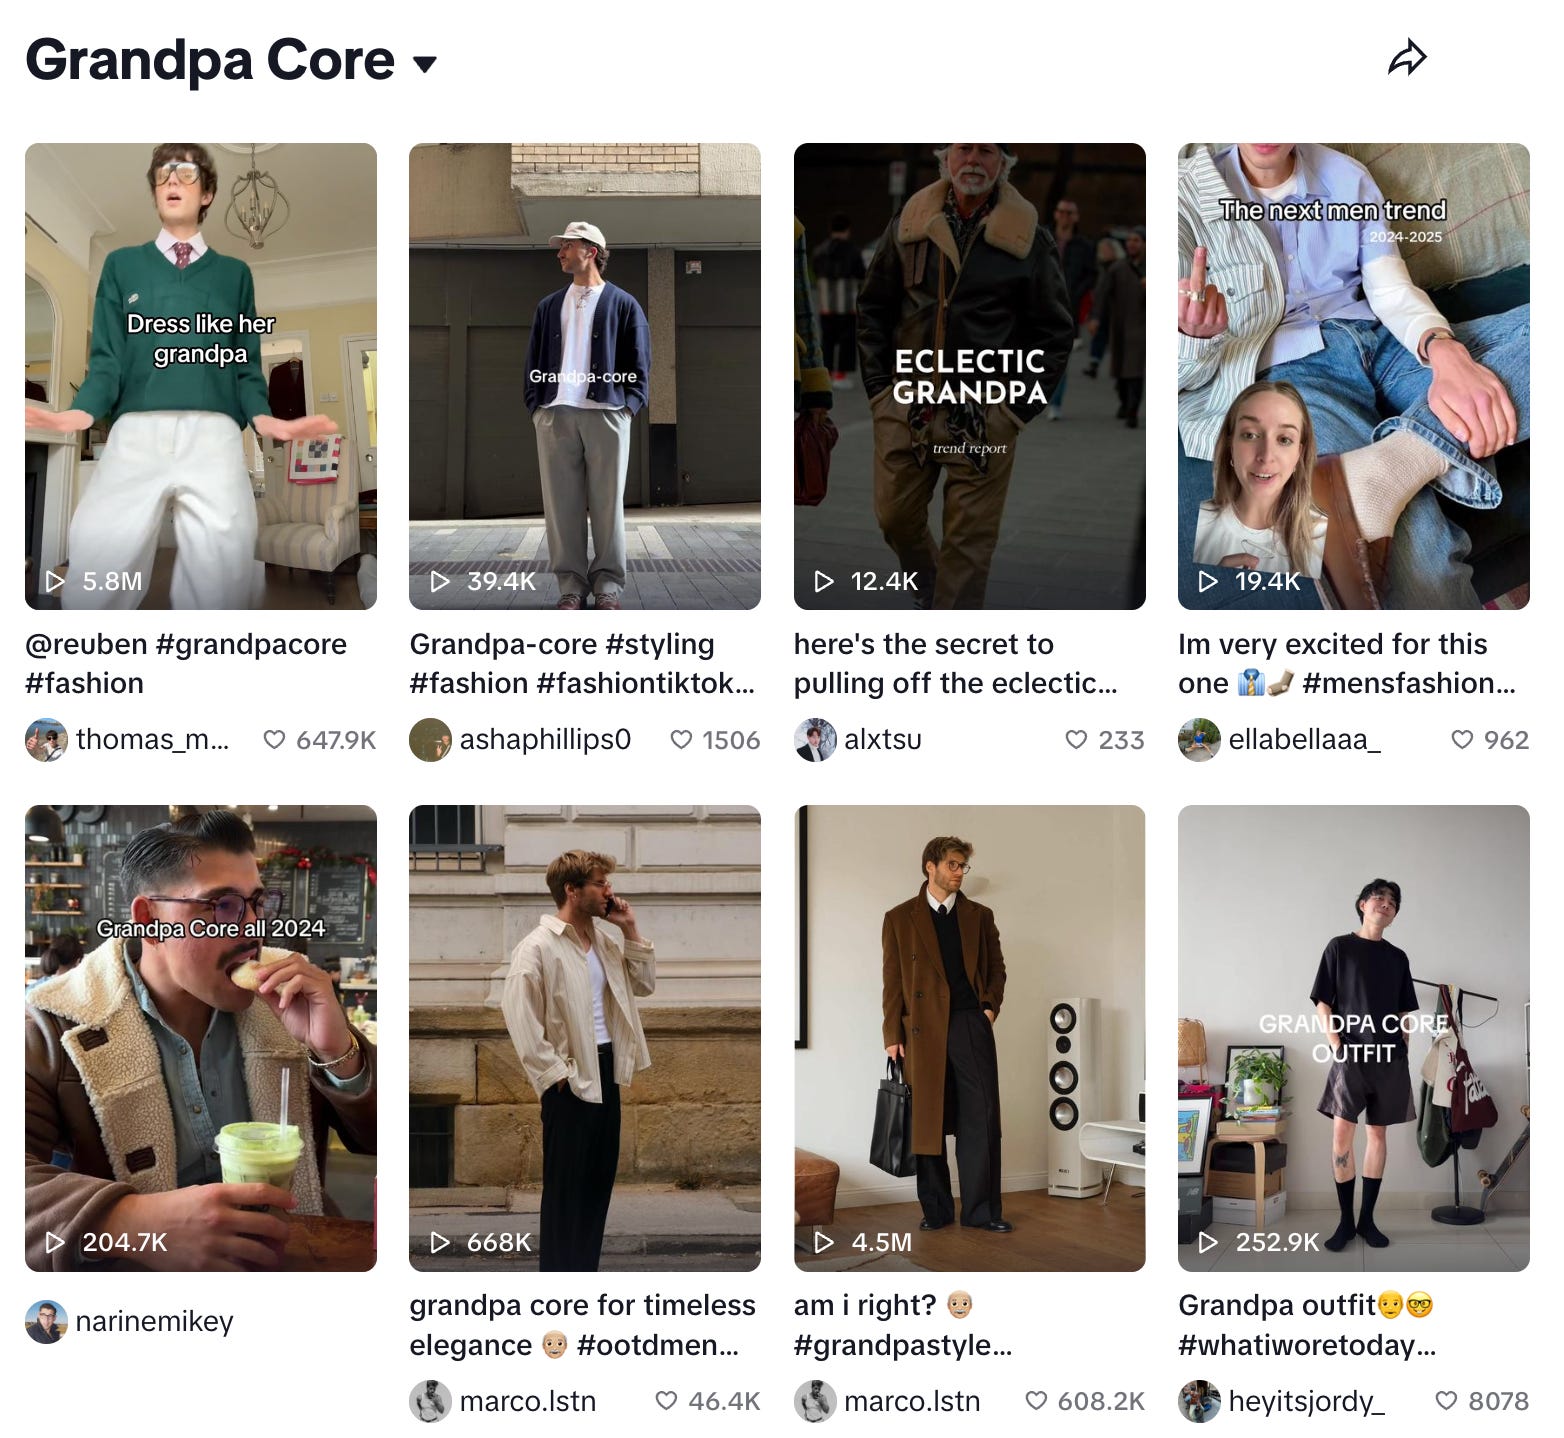Open narinemikey's profile avatar

46,1321
